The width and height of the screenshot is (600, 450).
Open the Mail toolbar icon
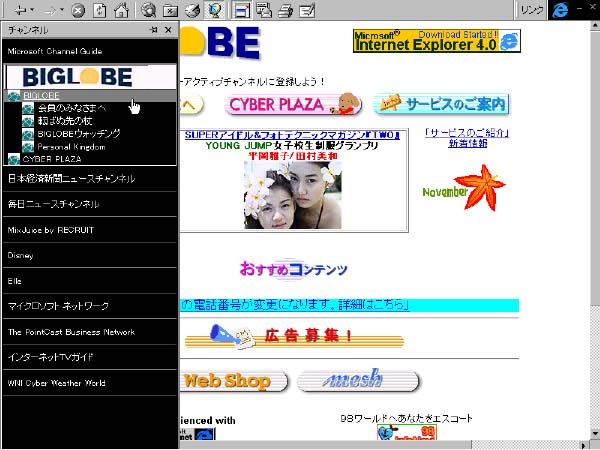pyautogui.click(x=264, y=10)
